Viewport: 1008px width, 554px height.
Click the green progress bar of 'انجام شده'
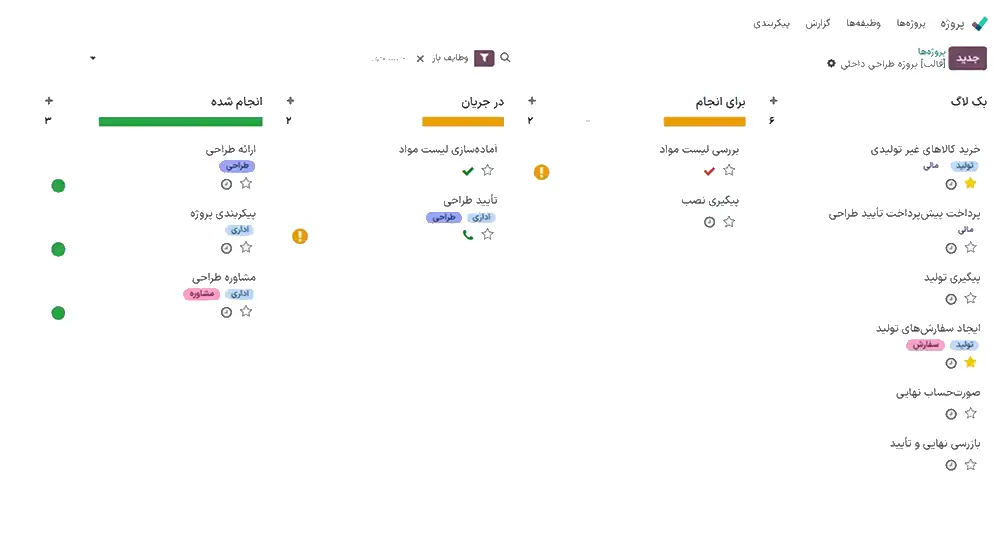click(x=180, y=122)
